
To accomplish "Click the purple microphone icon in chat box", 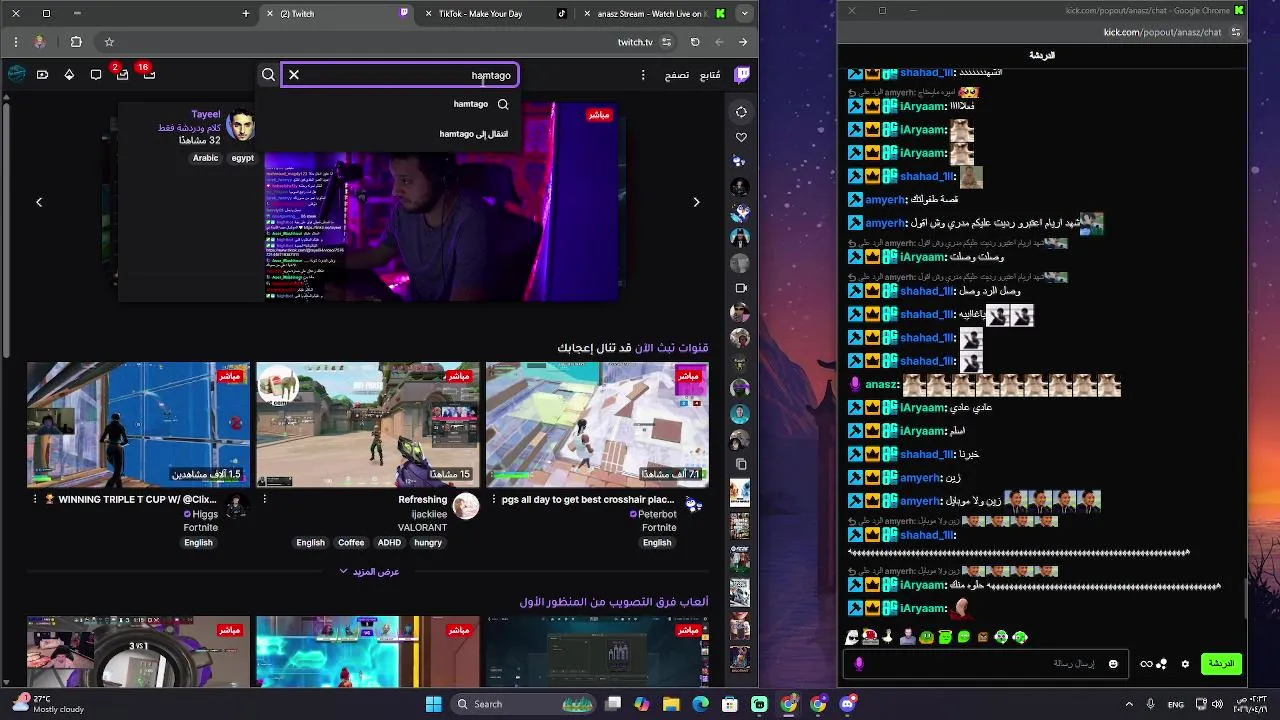I will (x=859, y=664).
